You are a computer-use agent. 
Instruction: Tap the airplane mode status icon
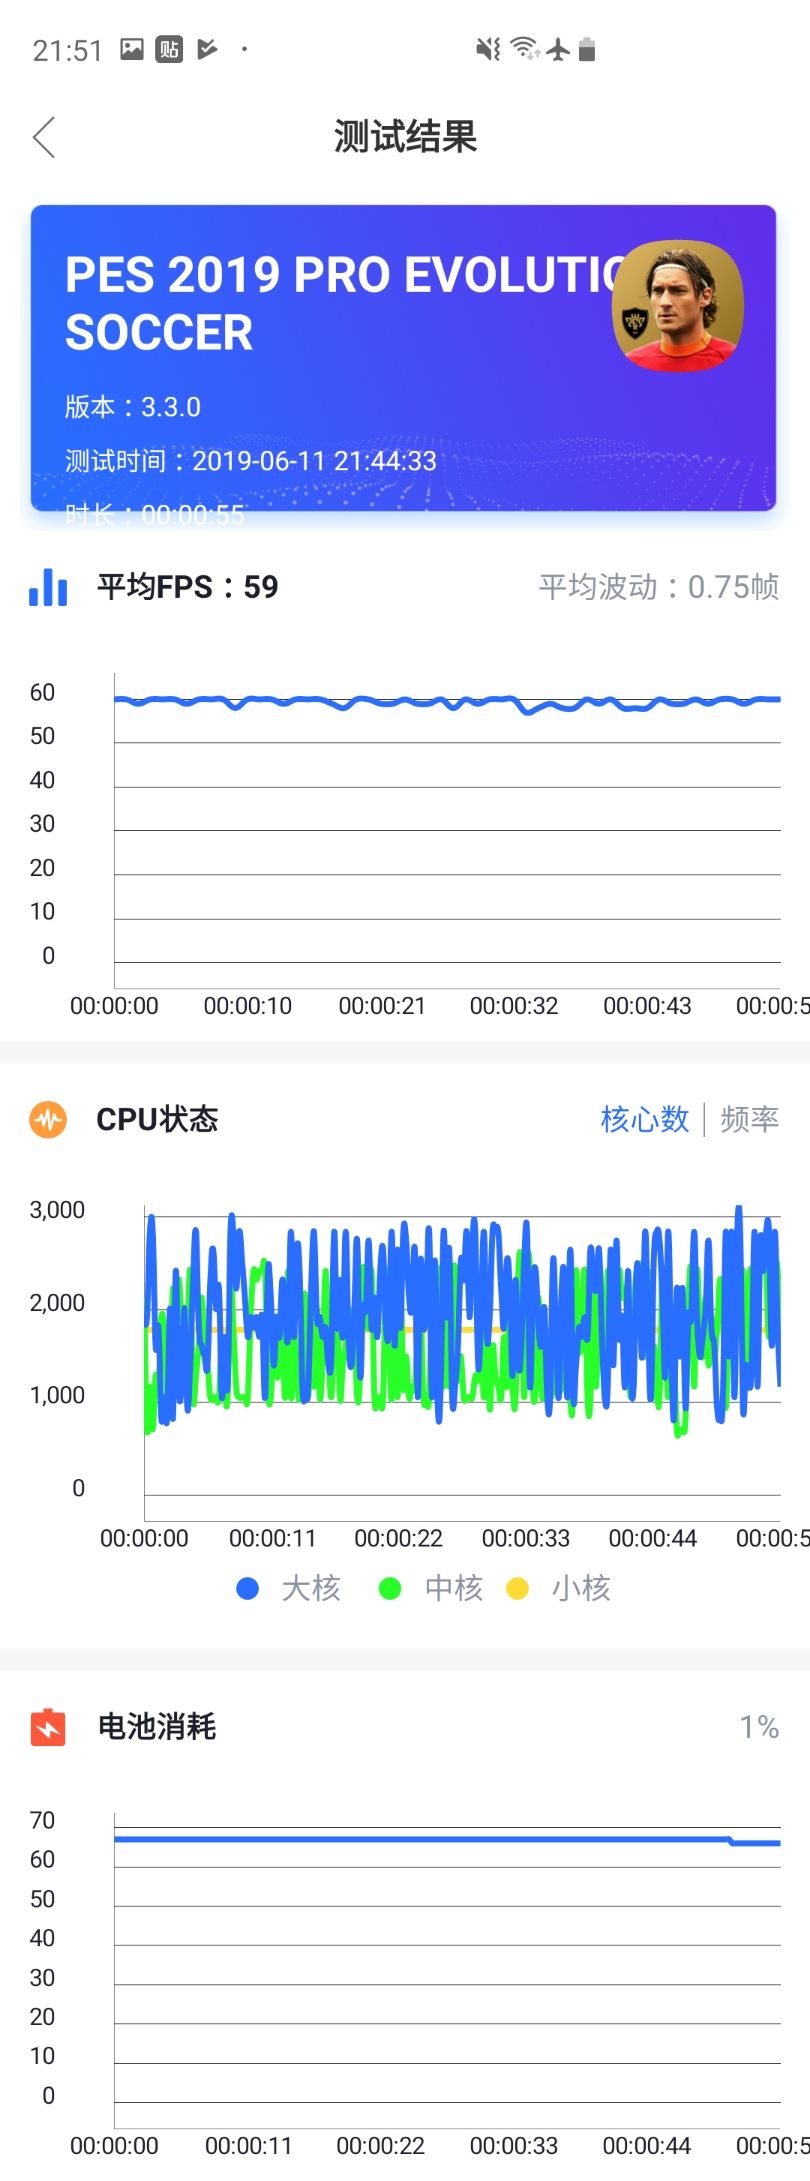[x=558, y=49]
